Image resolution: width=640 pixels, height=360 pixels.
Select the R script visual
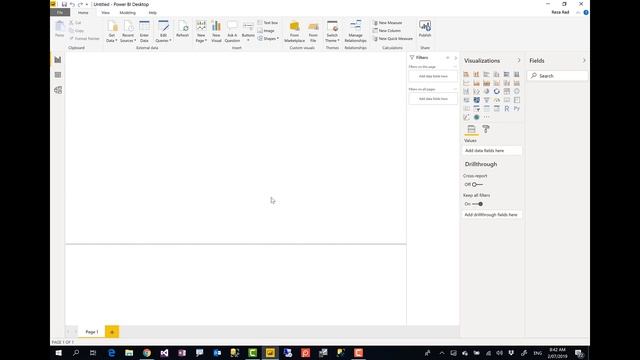point(507,109)
